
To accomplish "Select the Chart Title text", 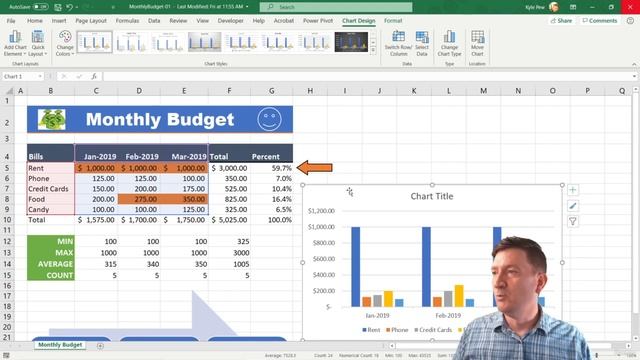I will click(x=432, y=196).
